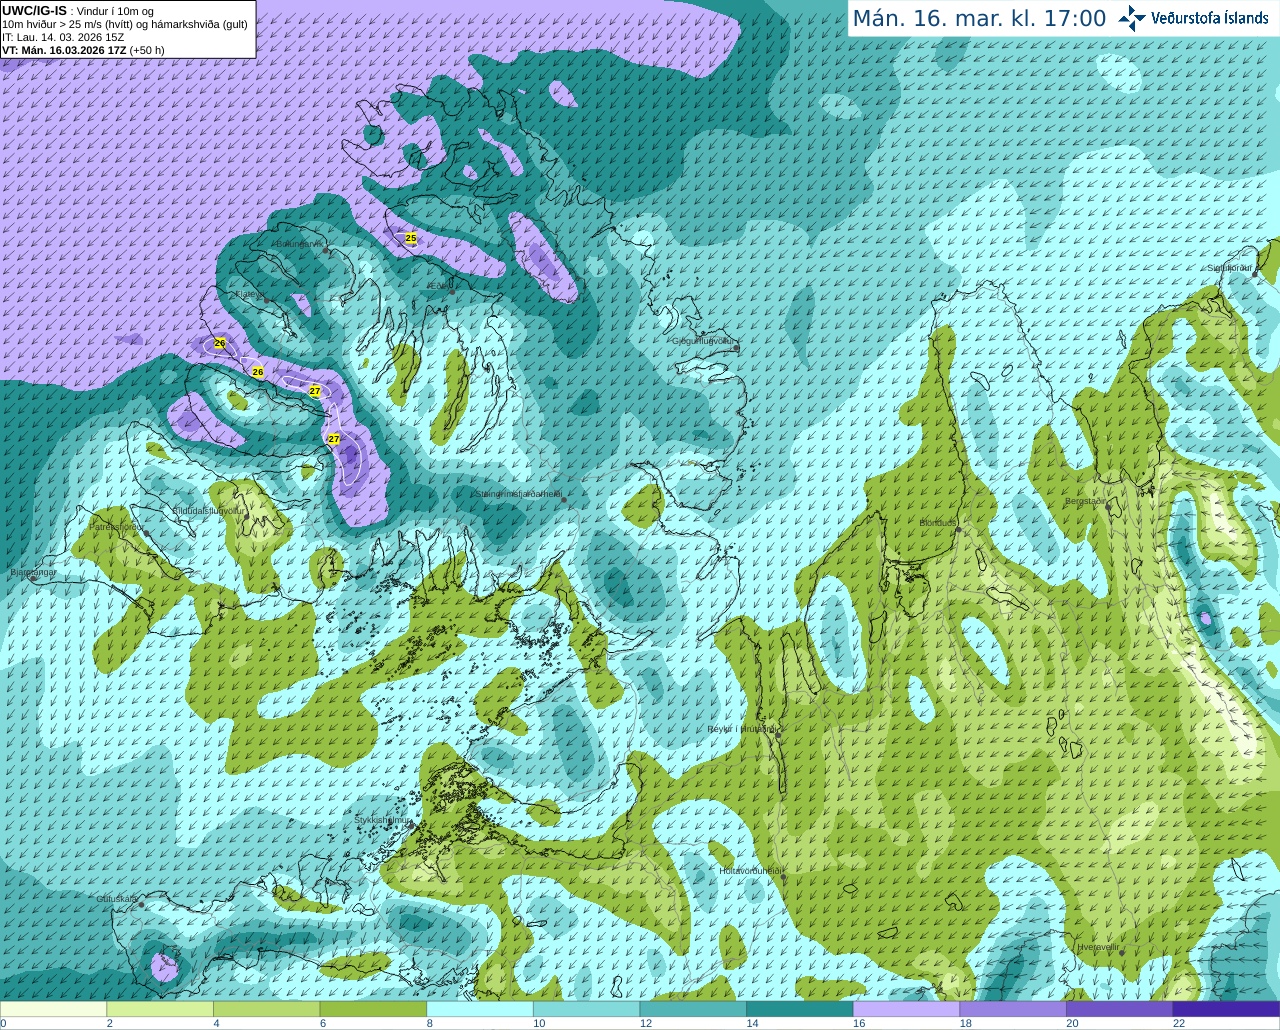Click the 4–6 m/s green legend swatch
The width and height of the screenshot is (1280, 1030).
267,1008
